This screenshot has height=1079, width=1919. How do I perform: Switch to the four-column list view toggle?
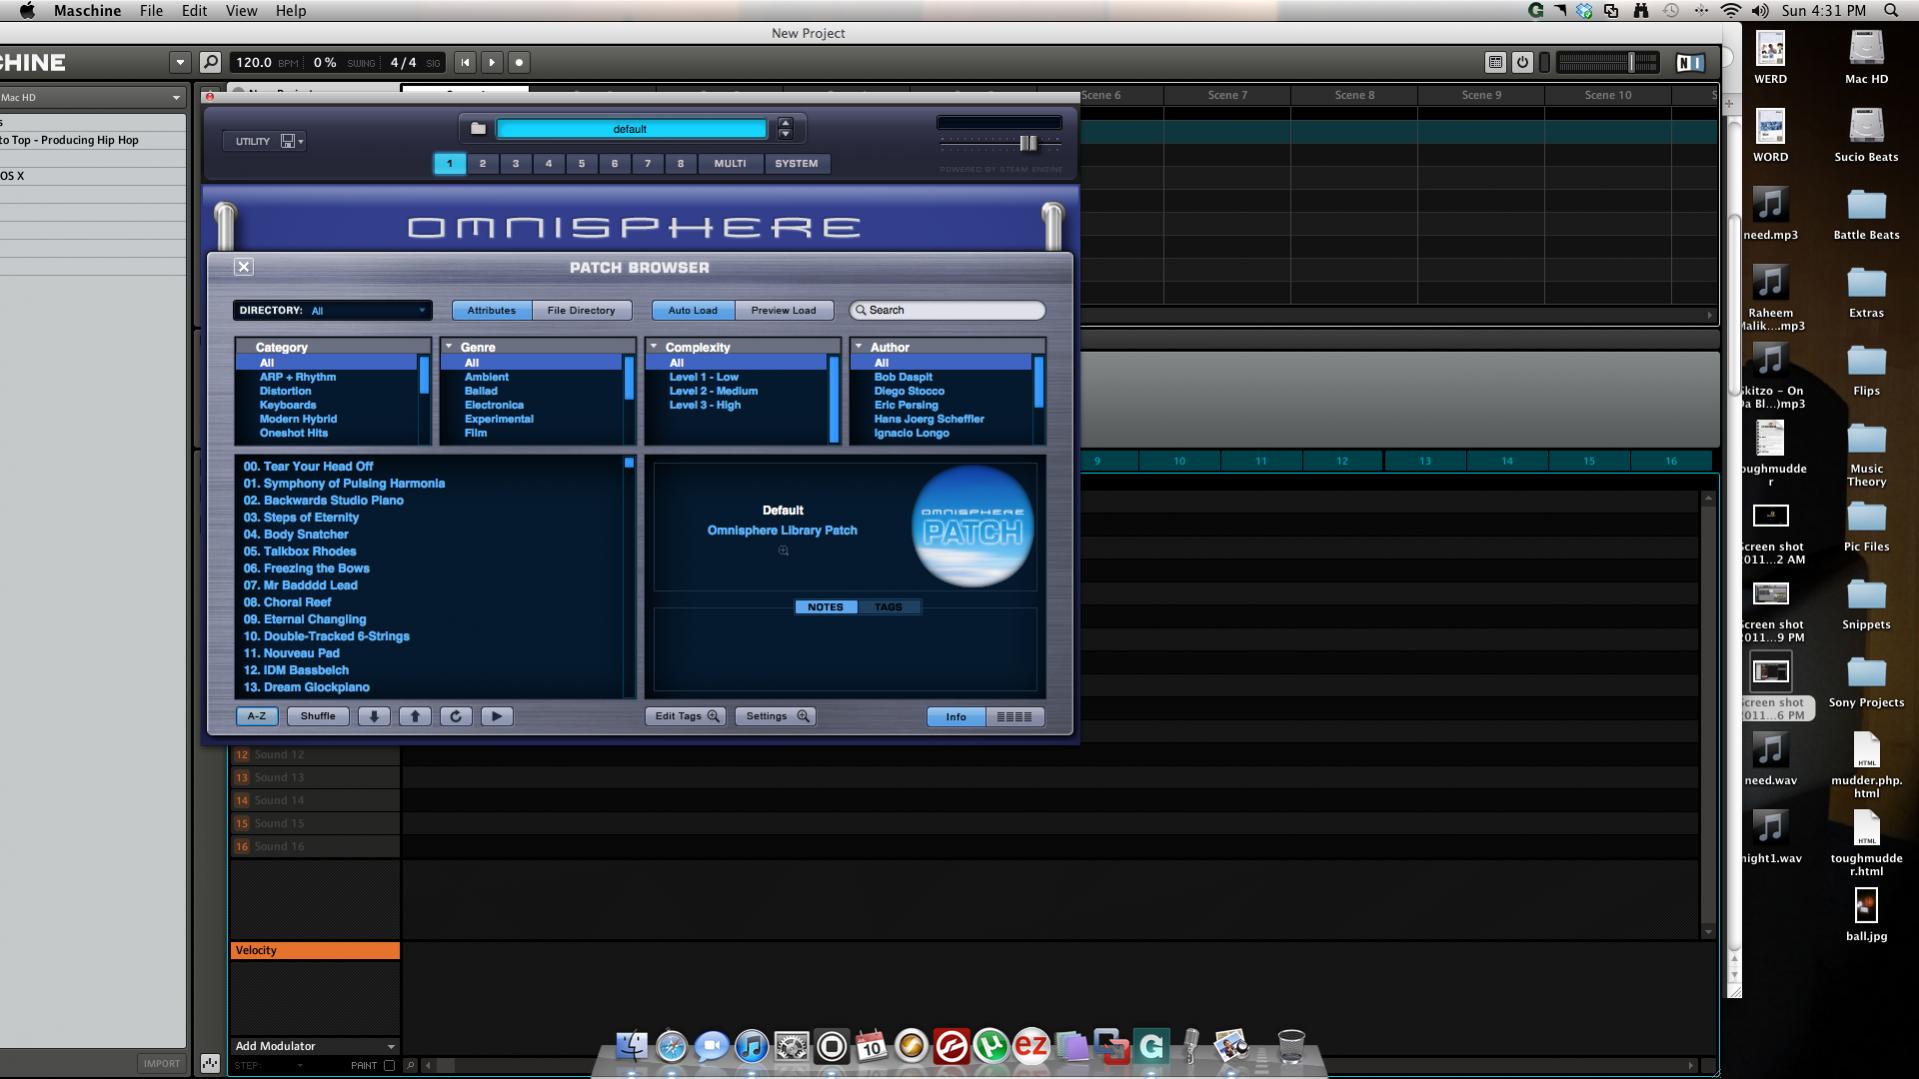click(1015, 717)
